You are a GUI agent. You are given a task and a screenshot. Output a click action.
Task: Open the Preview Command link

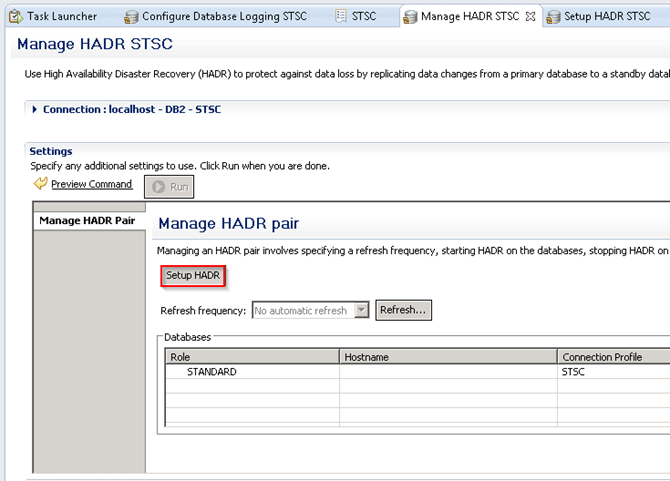click(x=91, y=185)
